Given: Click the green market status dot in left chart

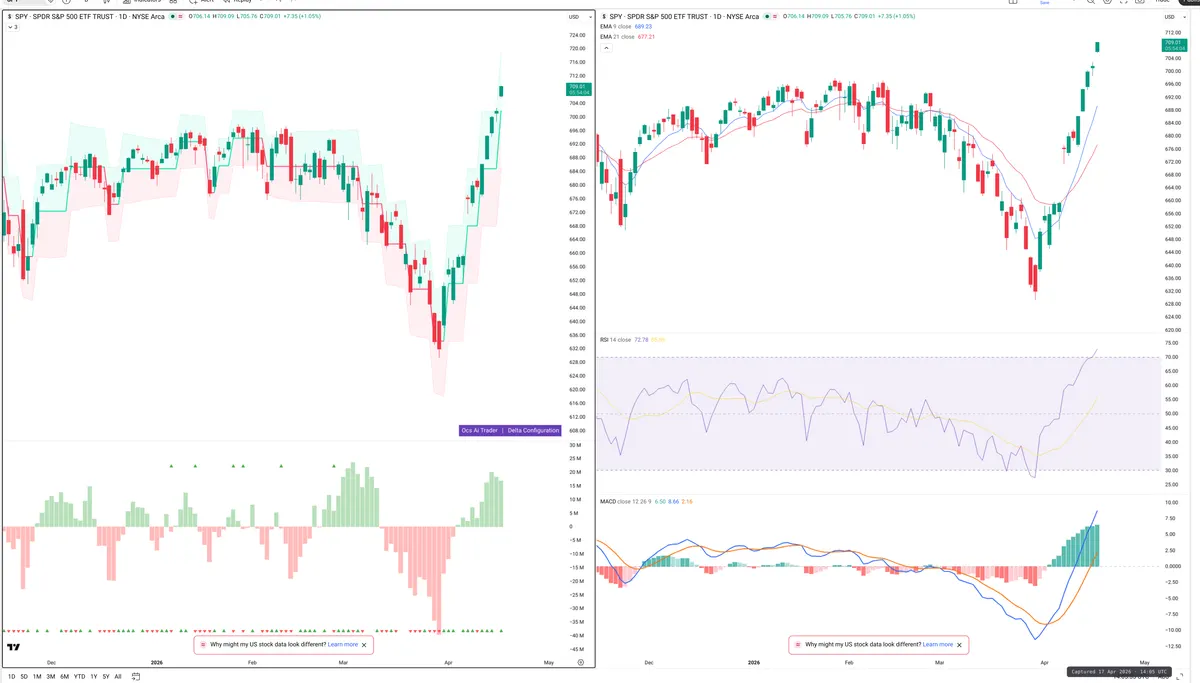Looking at the screenshot, I should click(x=172, y=16).
